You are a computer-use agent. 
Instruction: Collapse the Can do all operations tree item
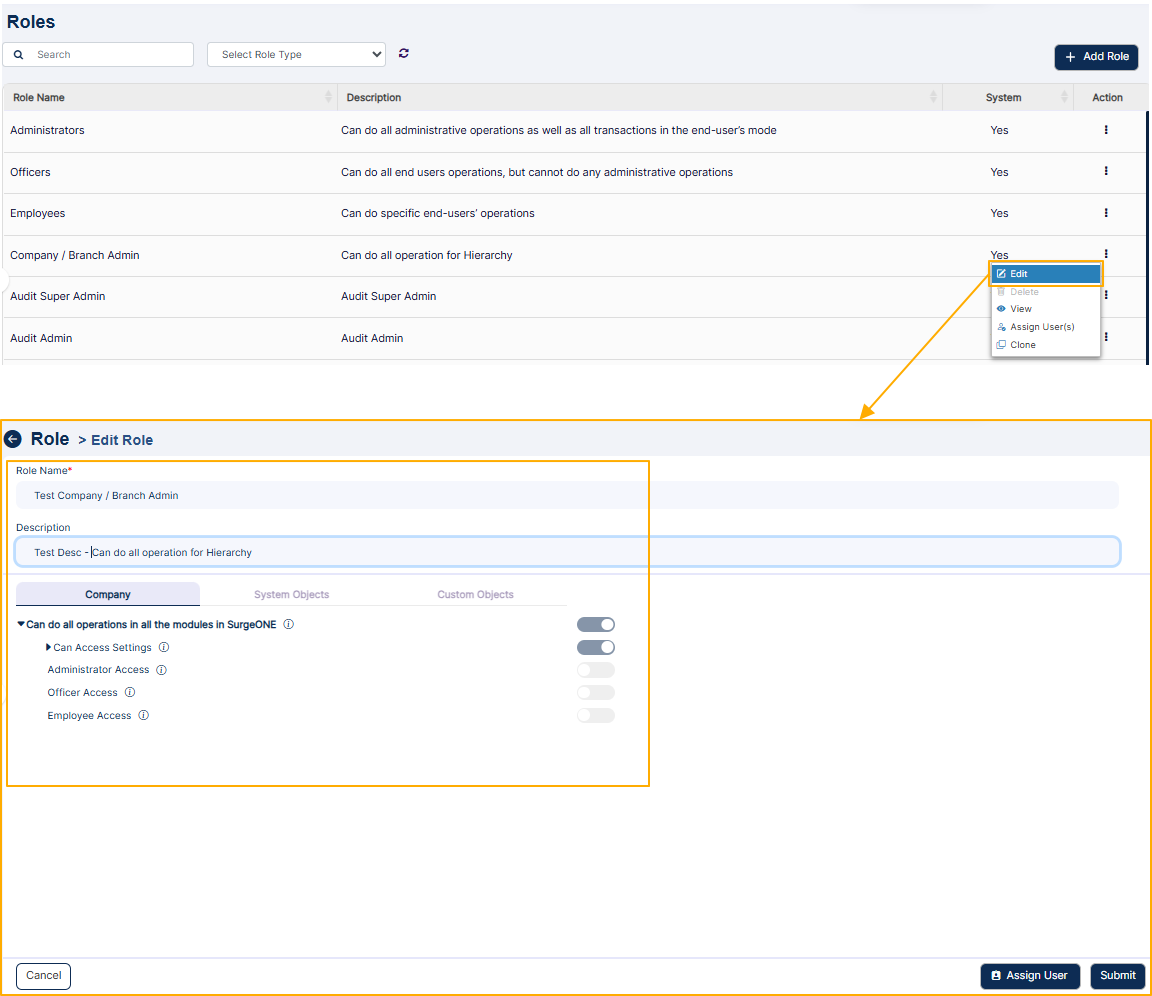click(x=21, y=623)
